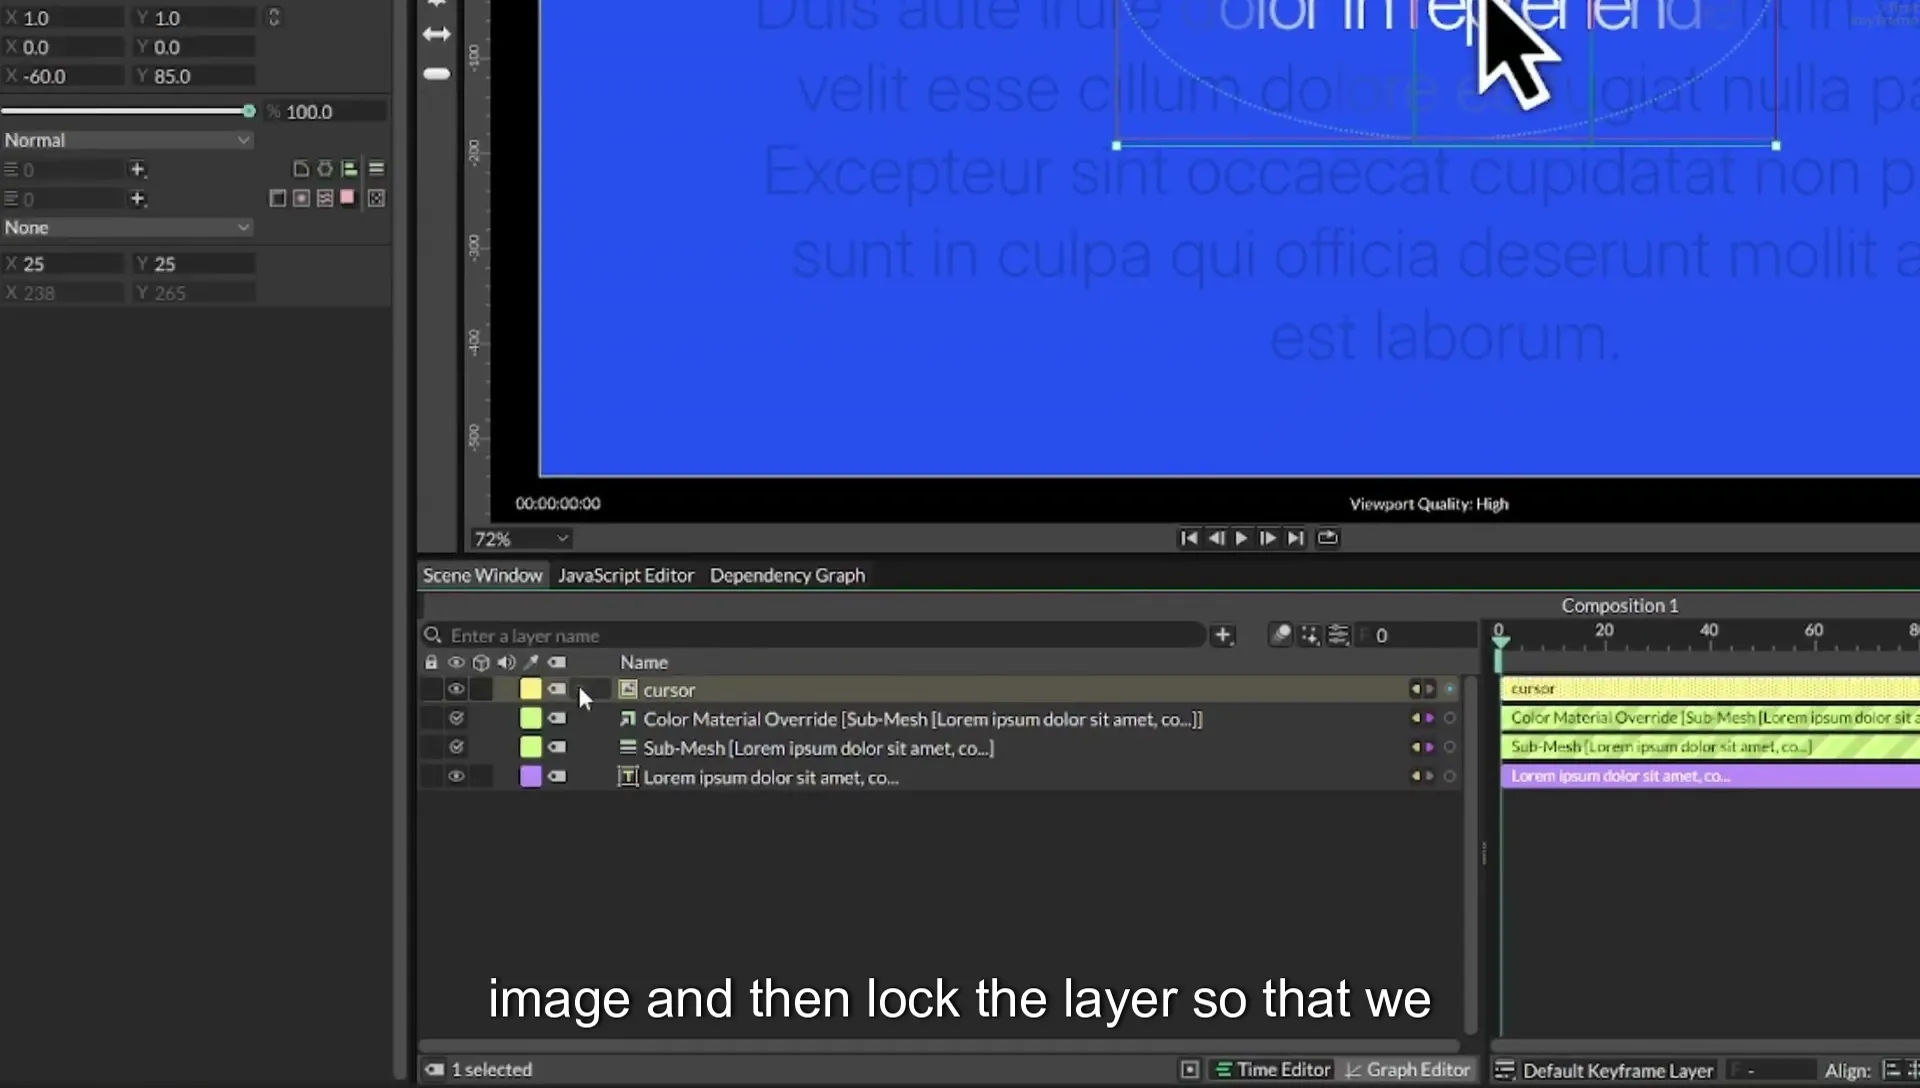Toggle the solo dot on cursor layer

click(x=1450, y=689)
